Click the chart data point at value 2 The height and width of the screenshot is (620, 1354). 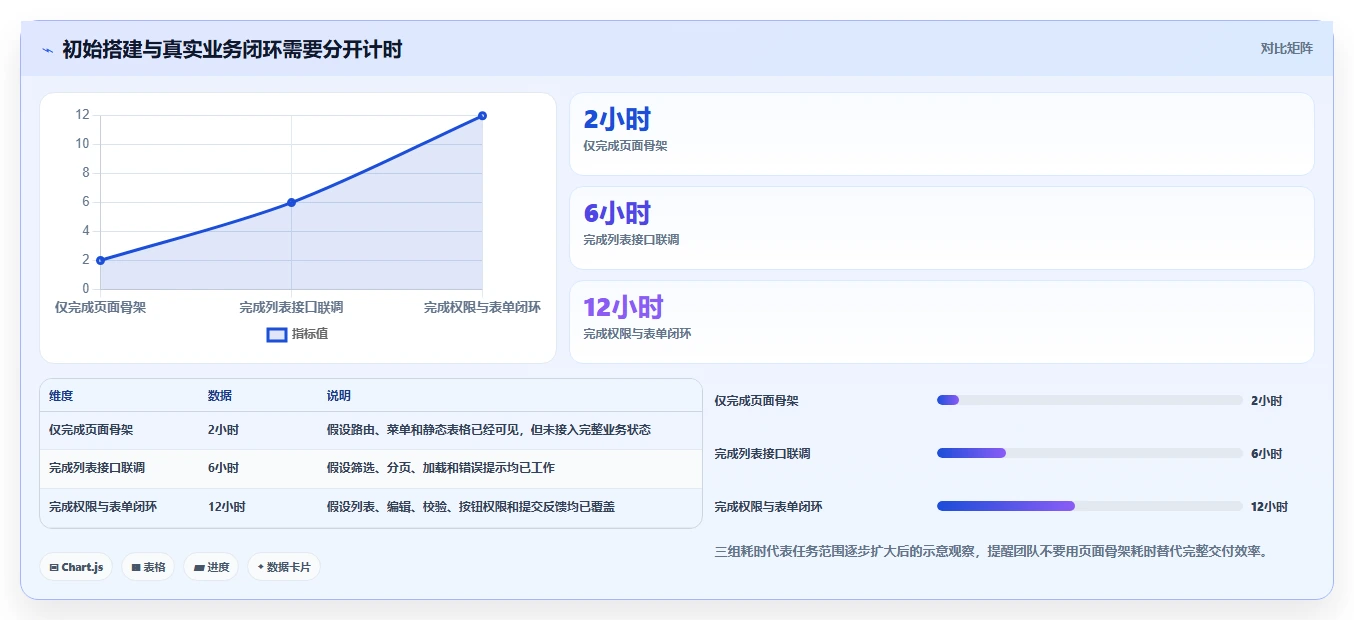(100, 260)
